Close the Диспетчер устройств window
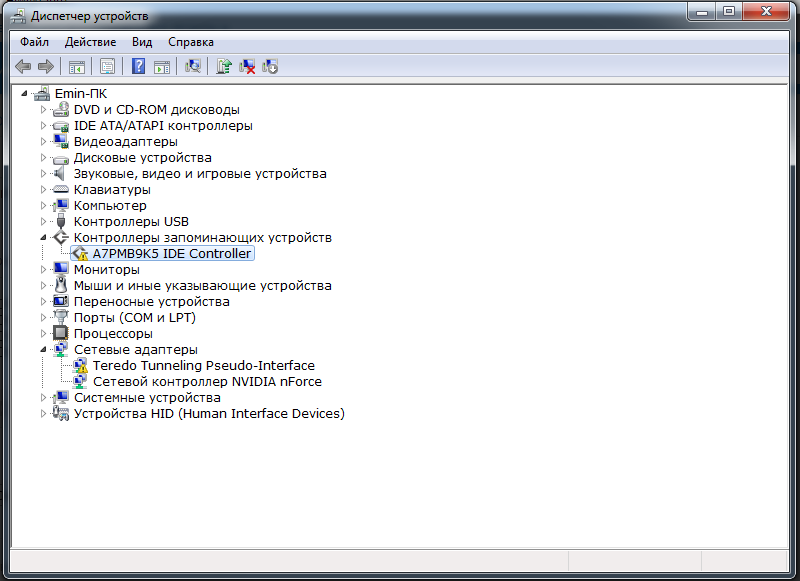The height and width of the screenshot is (581, 800). (766, 11)
